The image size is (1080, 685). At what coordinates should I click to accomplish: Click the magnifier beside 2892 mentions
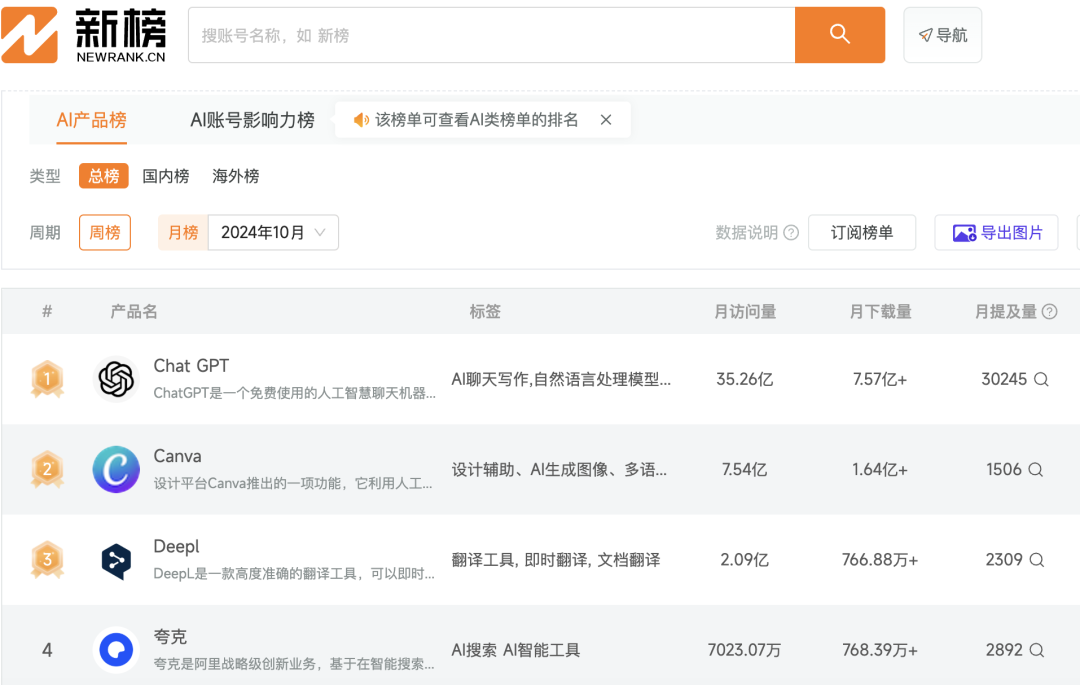pos(1037,650)
